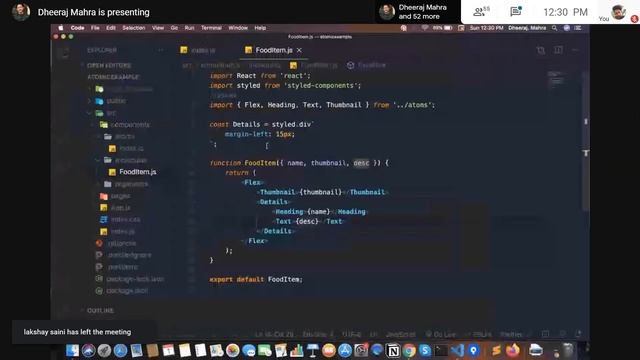Open the View menu

click(x=158, y=28)
